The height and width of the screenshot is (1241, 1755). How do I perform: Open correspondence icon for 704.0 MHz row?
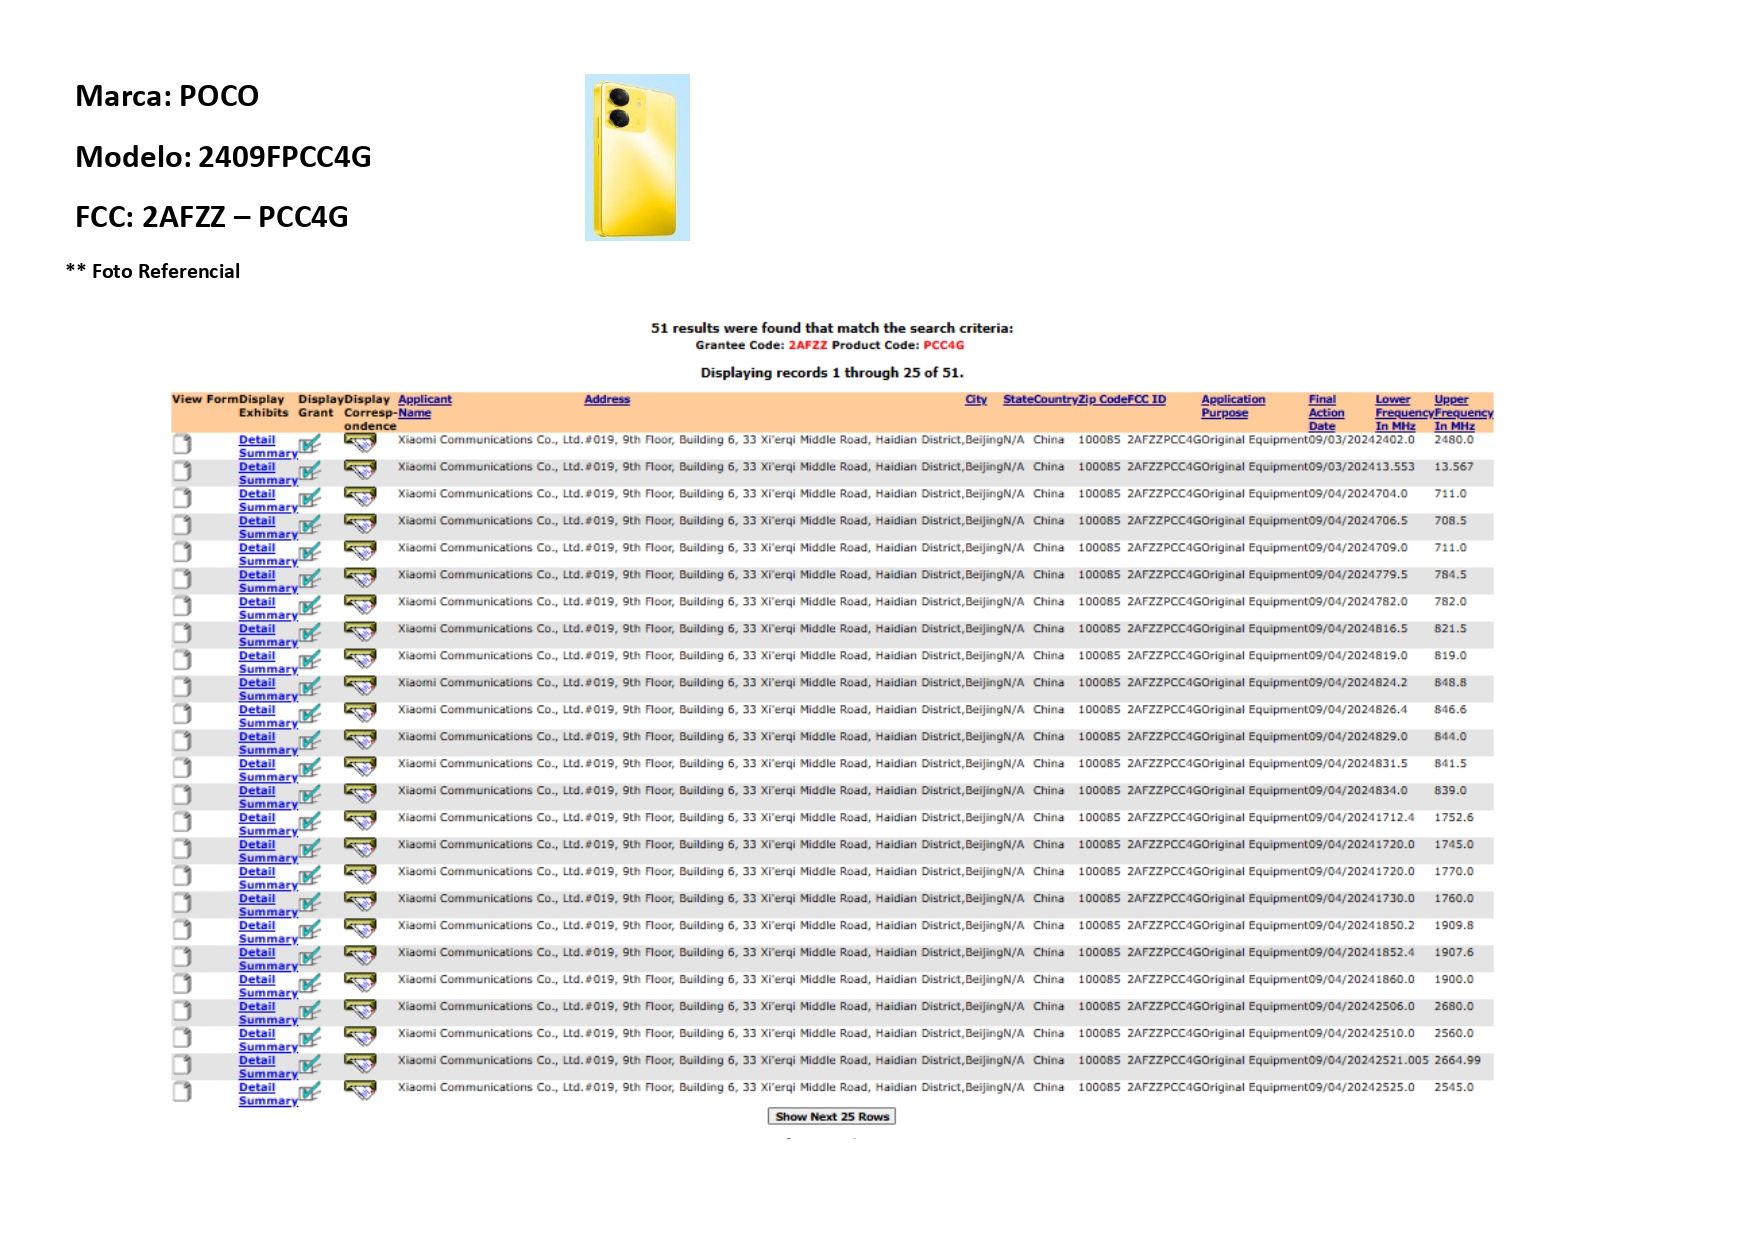pos(360,497)
